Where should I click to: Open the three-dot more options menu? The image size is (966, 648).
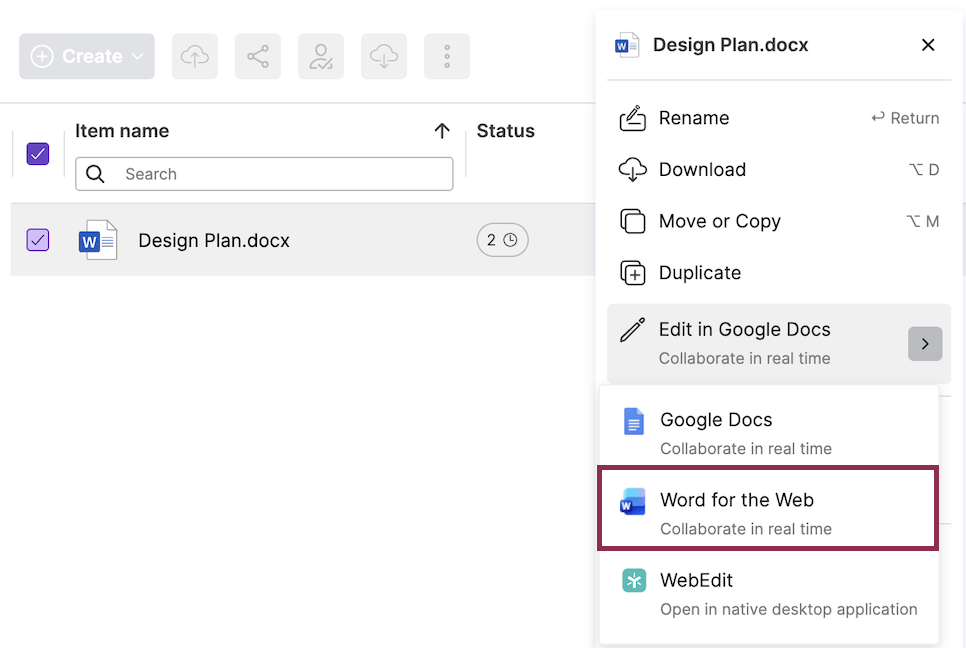point(447,56)
